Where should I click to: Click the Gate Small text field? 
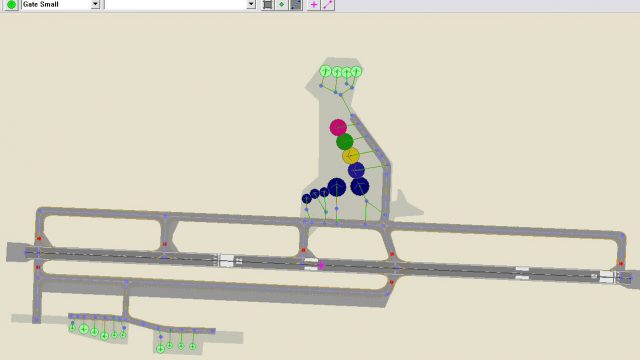56,4
